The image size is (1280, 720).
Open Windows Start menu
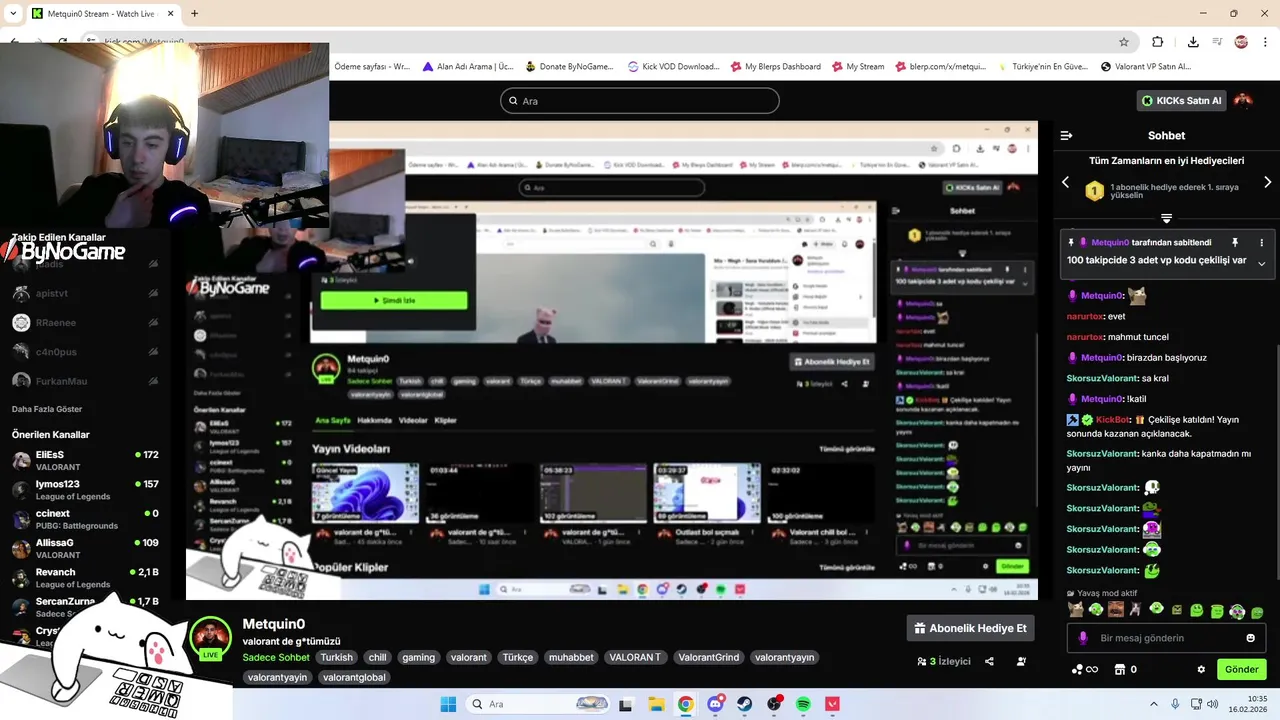[448, 704]
